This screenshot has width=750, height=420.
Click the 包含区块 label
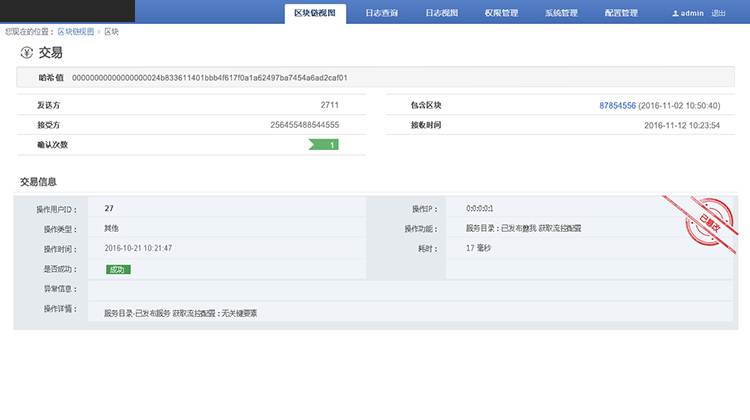point(426,105)
